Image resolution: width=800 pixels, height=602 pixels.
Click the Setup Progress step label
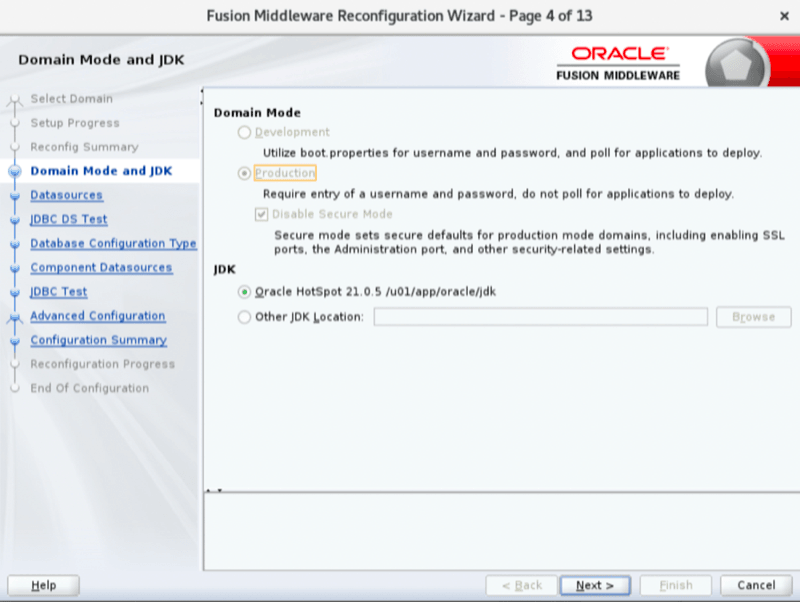[x=75, y=123]
